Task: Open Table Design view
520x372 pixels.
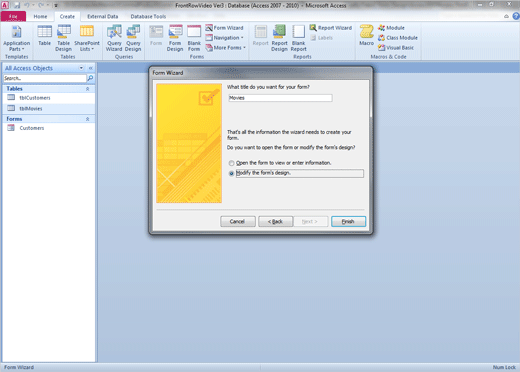Action: (63, 38)
